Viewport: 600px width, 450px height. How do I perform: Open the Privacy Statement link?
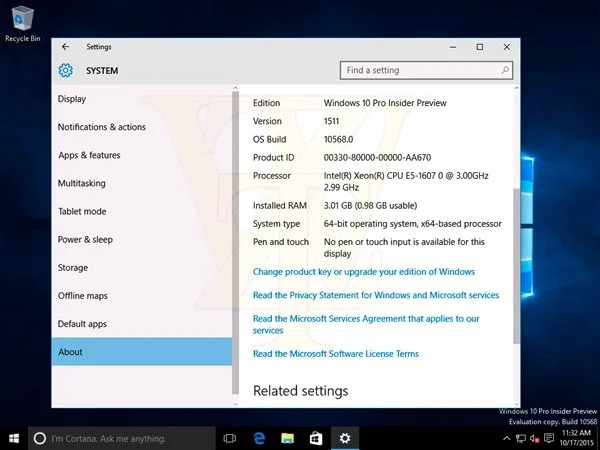pyautogui.click(x=376, y=295)
